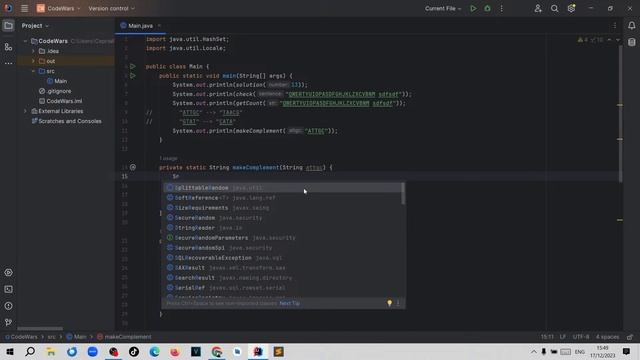Click the warnings count inspection widget

tap(583, 40)
